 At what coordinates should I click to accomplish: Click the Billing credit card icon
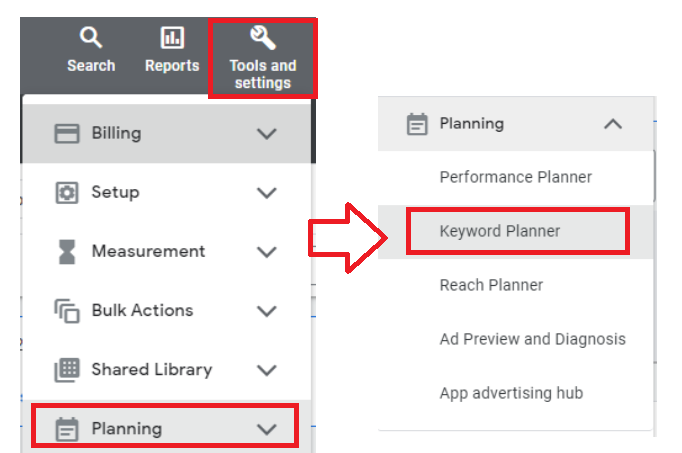[67, 133]
